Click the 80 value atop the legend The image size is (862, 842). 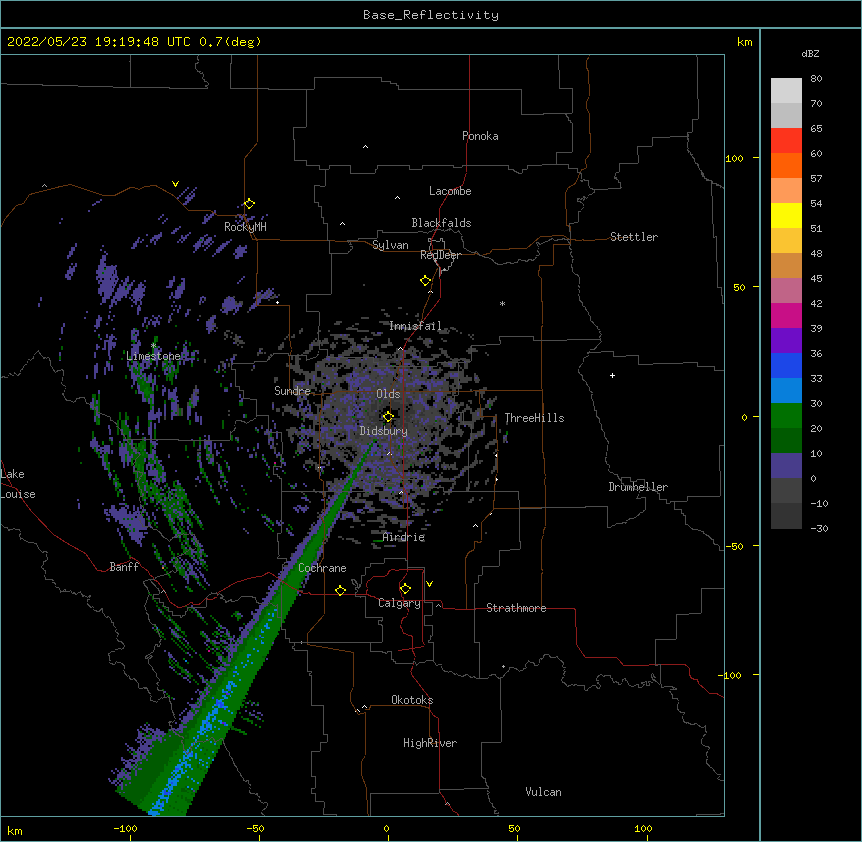[x=816, y=79]
